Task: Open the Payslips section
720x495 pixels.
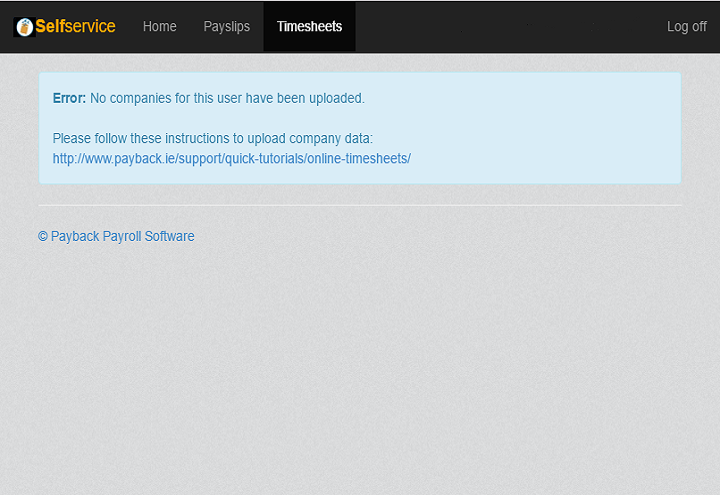Action: (226, 27)
